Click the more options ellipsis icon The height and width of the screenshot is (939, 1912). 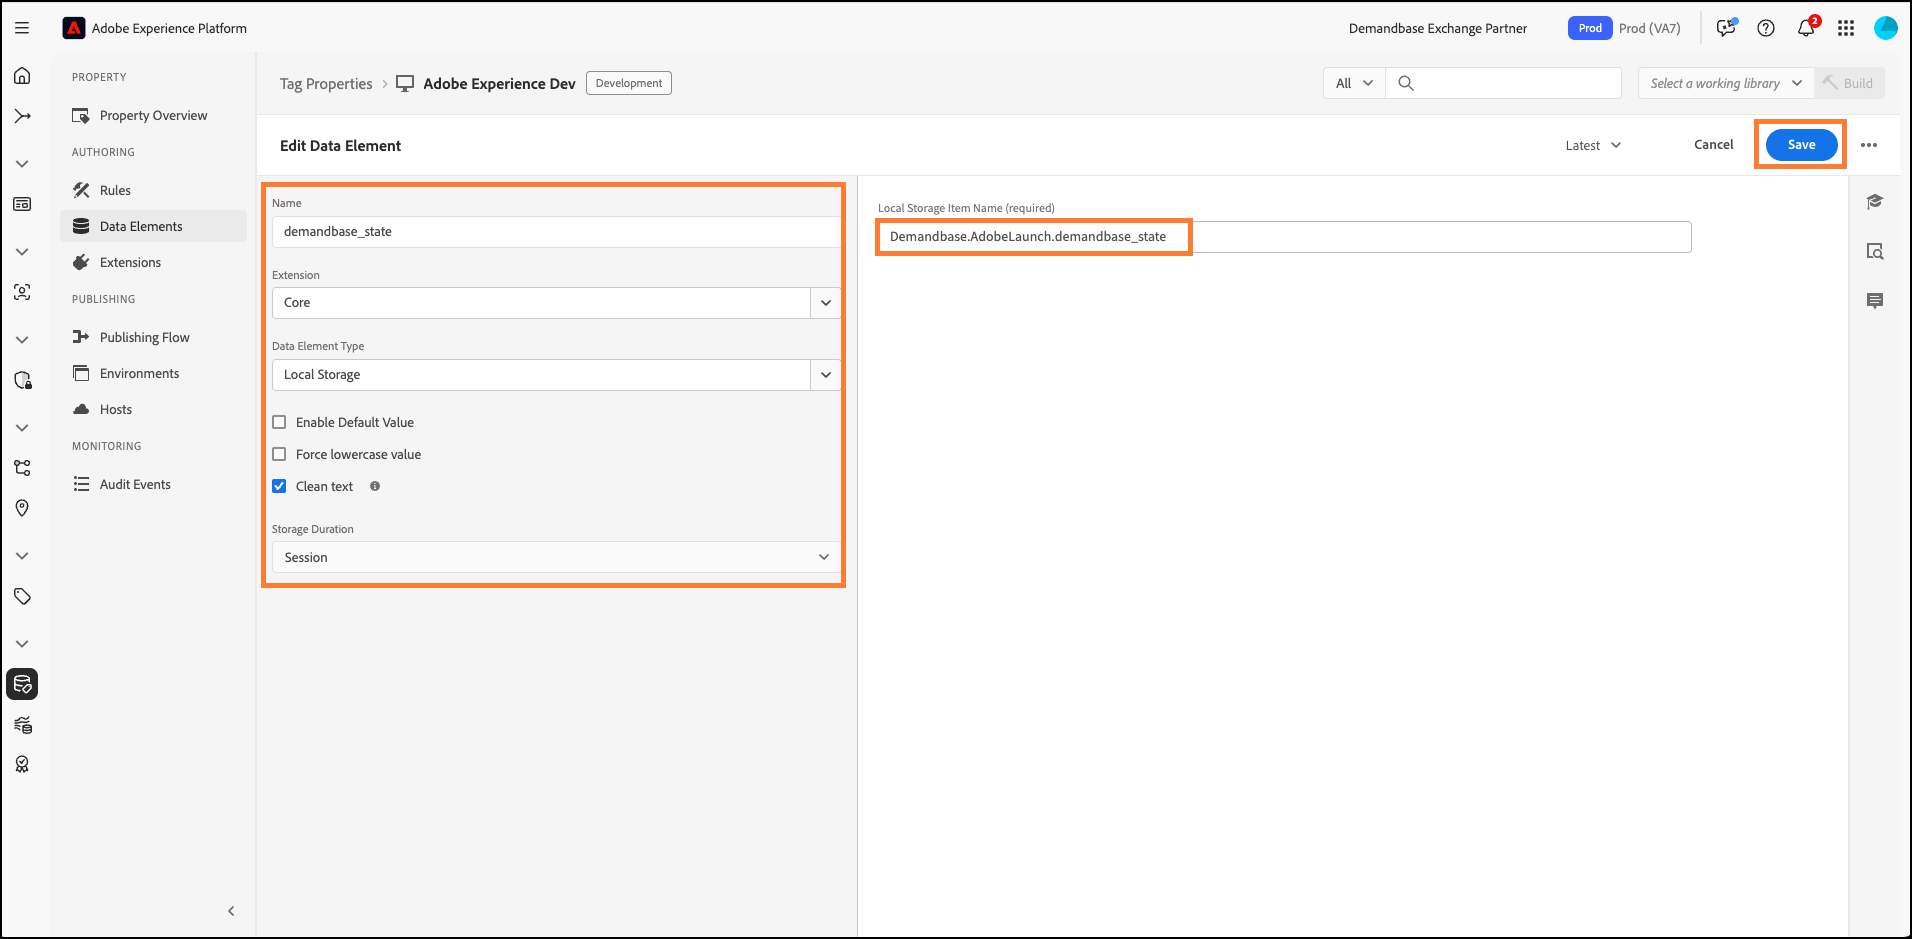point(1868,145)
